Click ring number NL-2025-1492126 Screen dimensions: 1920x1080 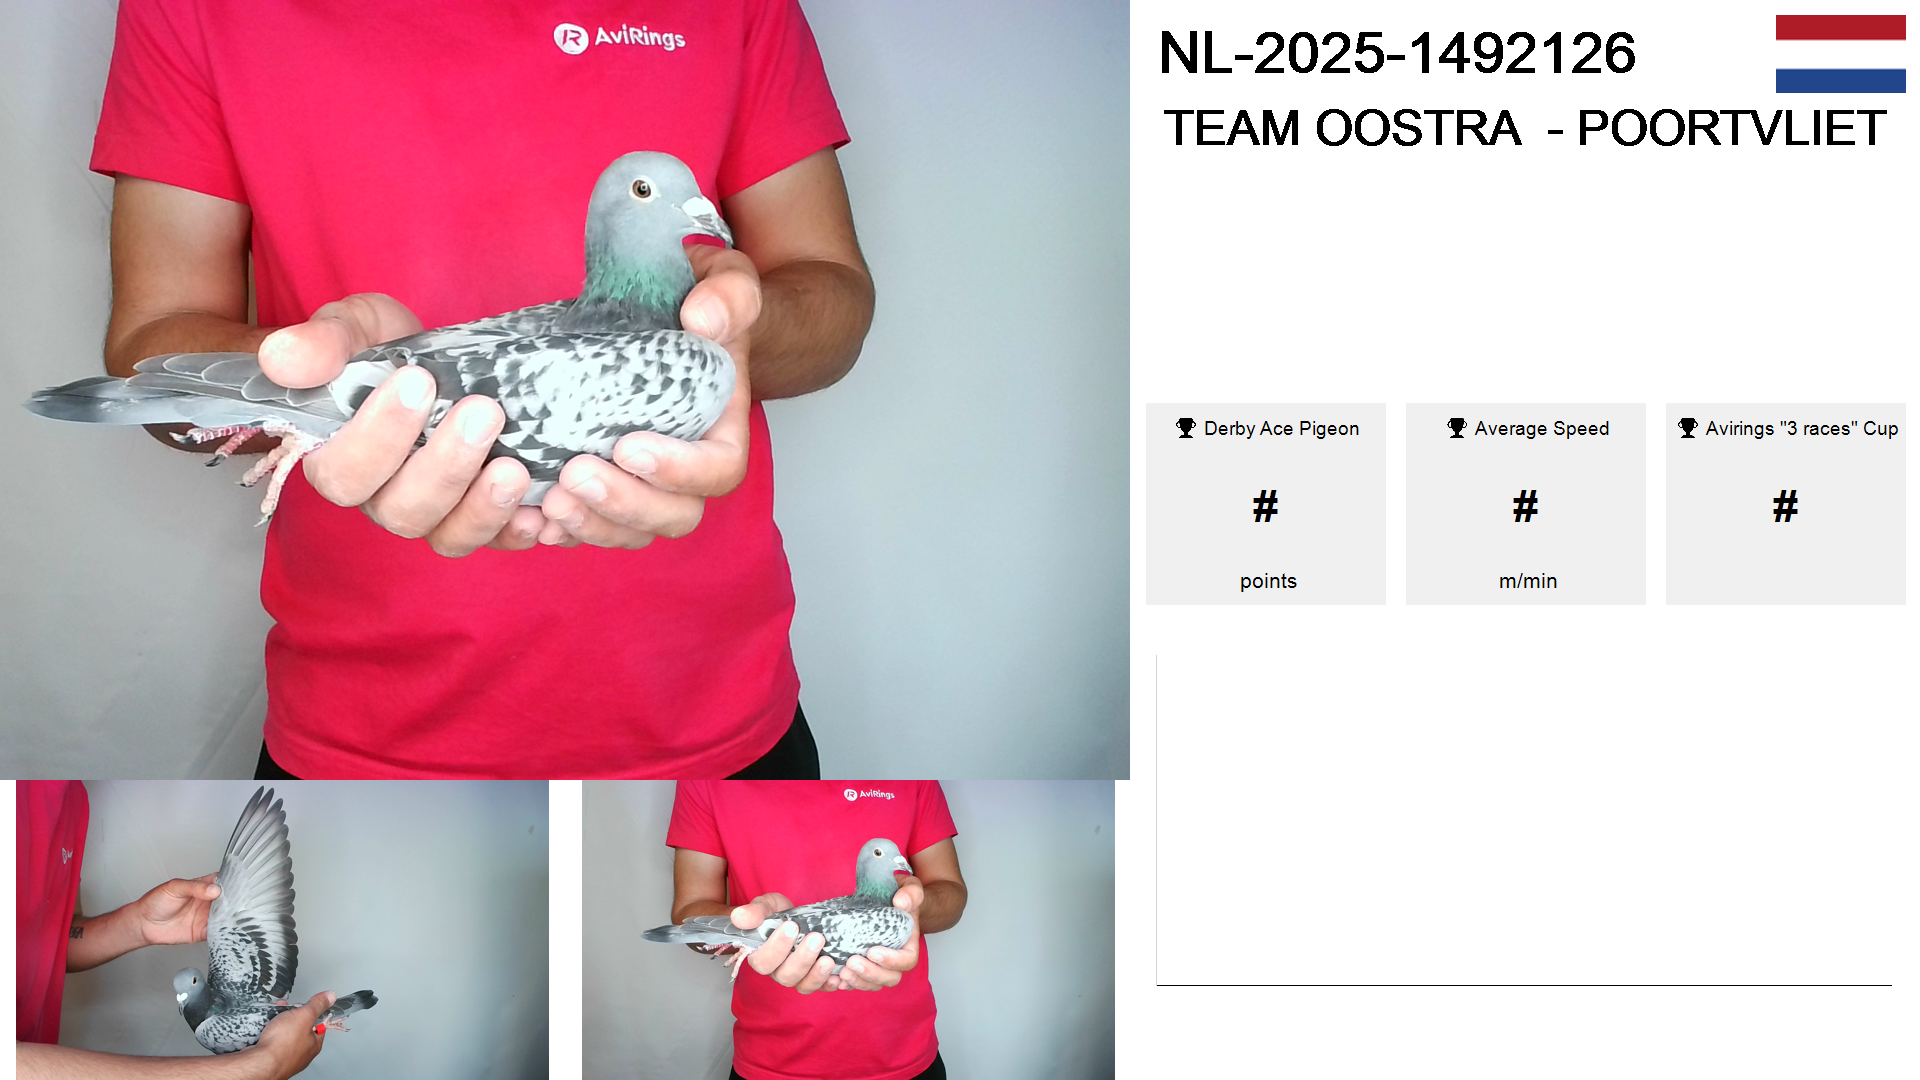pos(1397,53)
